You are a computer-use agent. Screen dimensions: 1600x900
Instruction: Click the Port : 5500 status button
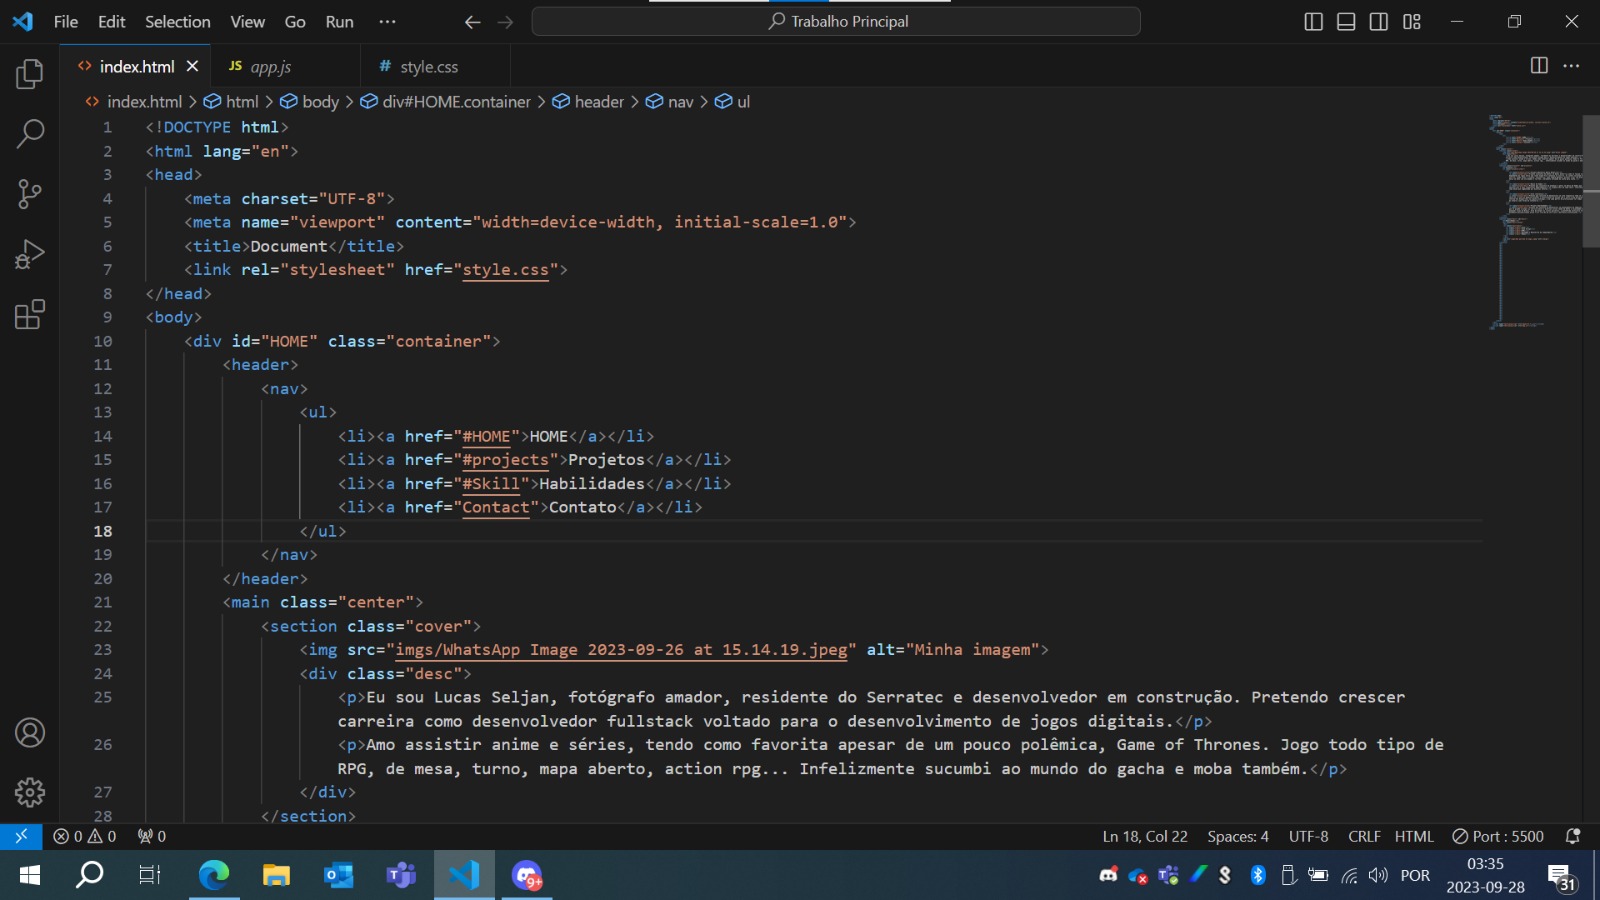pos(1498,837)
